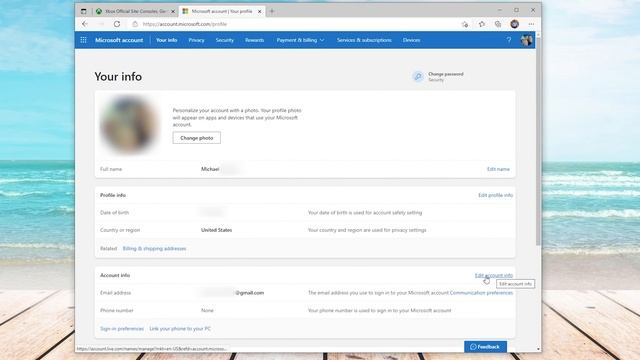Screen dimensions: 640x360
Task: Open the Edge settings and more menu
Action: 531,24
